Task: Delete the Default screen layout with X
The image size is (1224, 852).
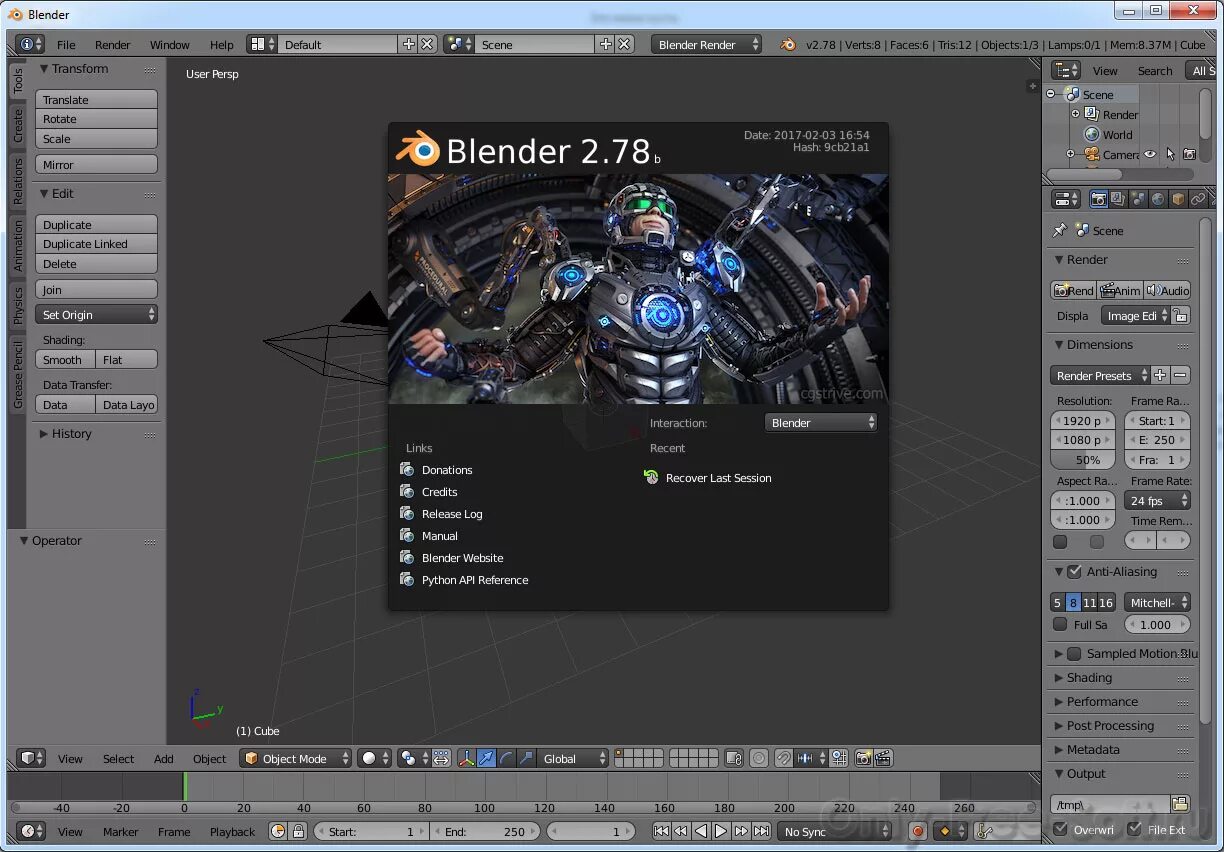Action: pyautogui.click(x=427, y=44)
